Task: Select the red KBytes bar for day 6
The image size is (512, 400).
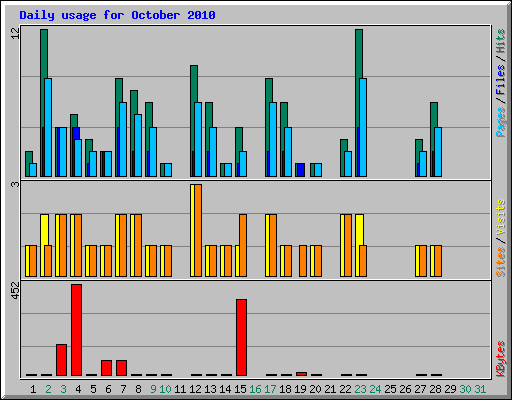Action: coord(107,368)
